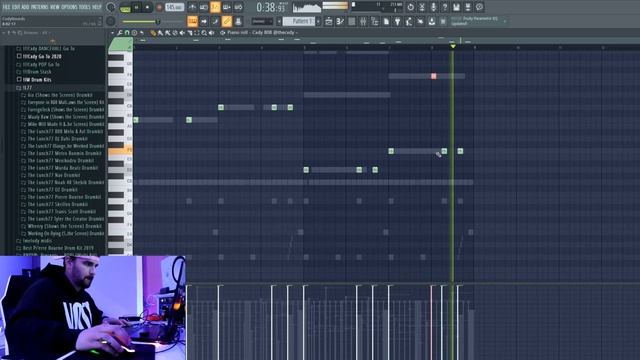
Task: Open the EDIT menu
Action: click(16, 7)
